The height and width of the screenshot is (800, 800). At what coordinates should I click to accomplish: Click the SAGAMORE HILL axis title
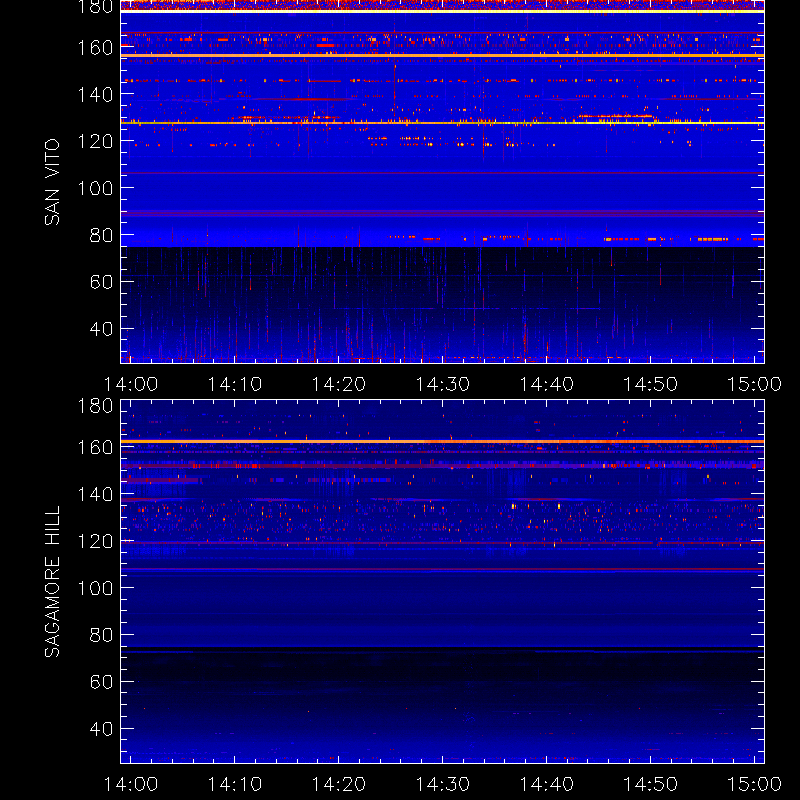(x=53, y=582)
